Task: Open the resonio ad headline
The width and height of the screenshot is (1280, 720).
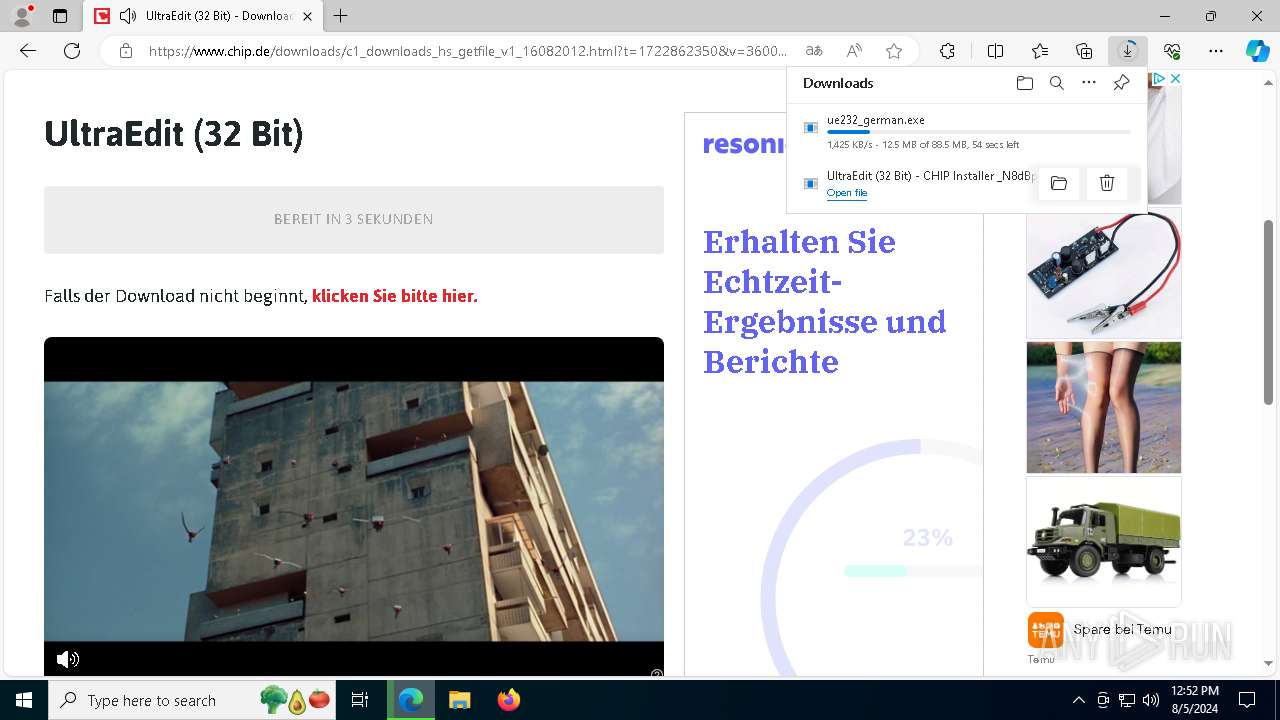Action: (x=825, y=302)
